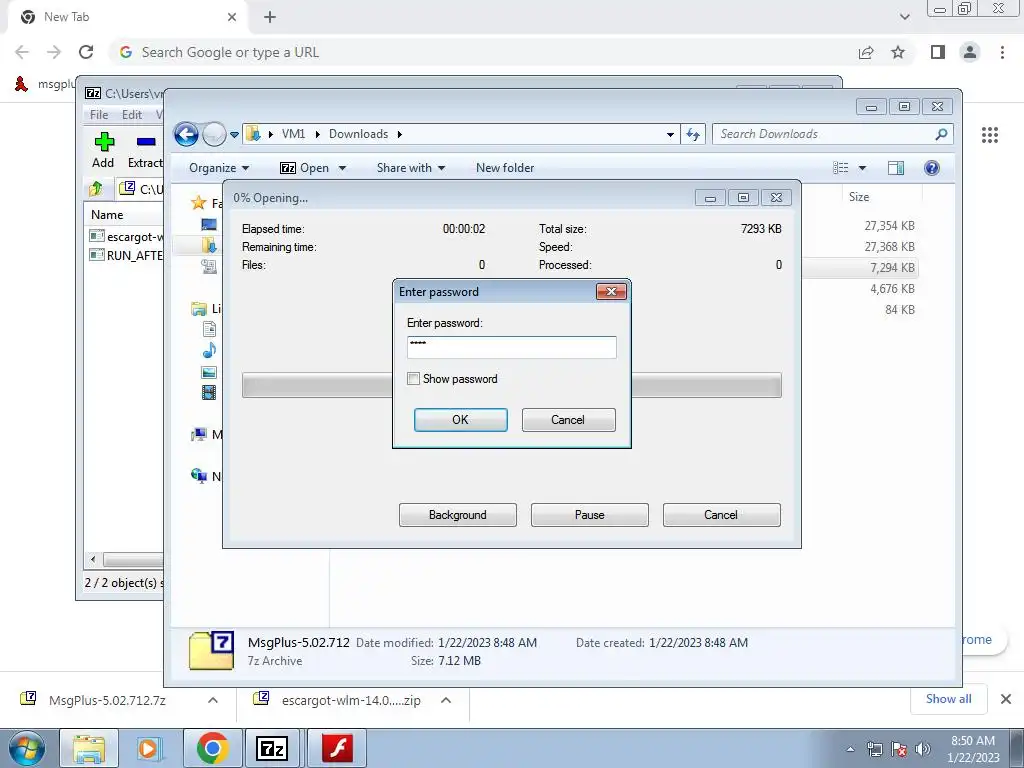Screen dimensions: 1024x768
Task: Open the Music library icon in sidebar
Action: (209, 351)
